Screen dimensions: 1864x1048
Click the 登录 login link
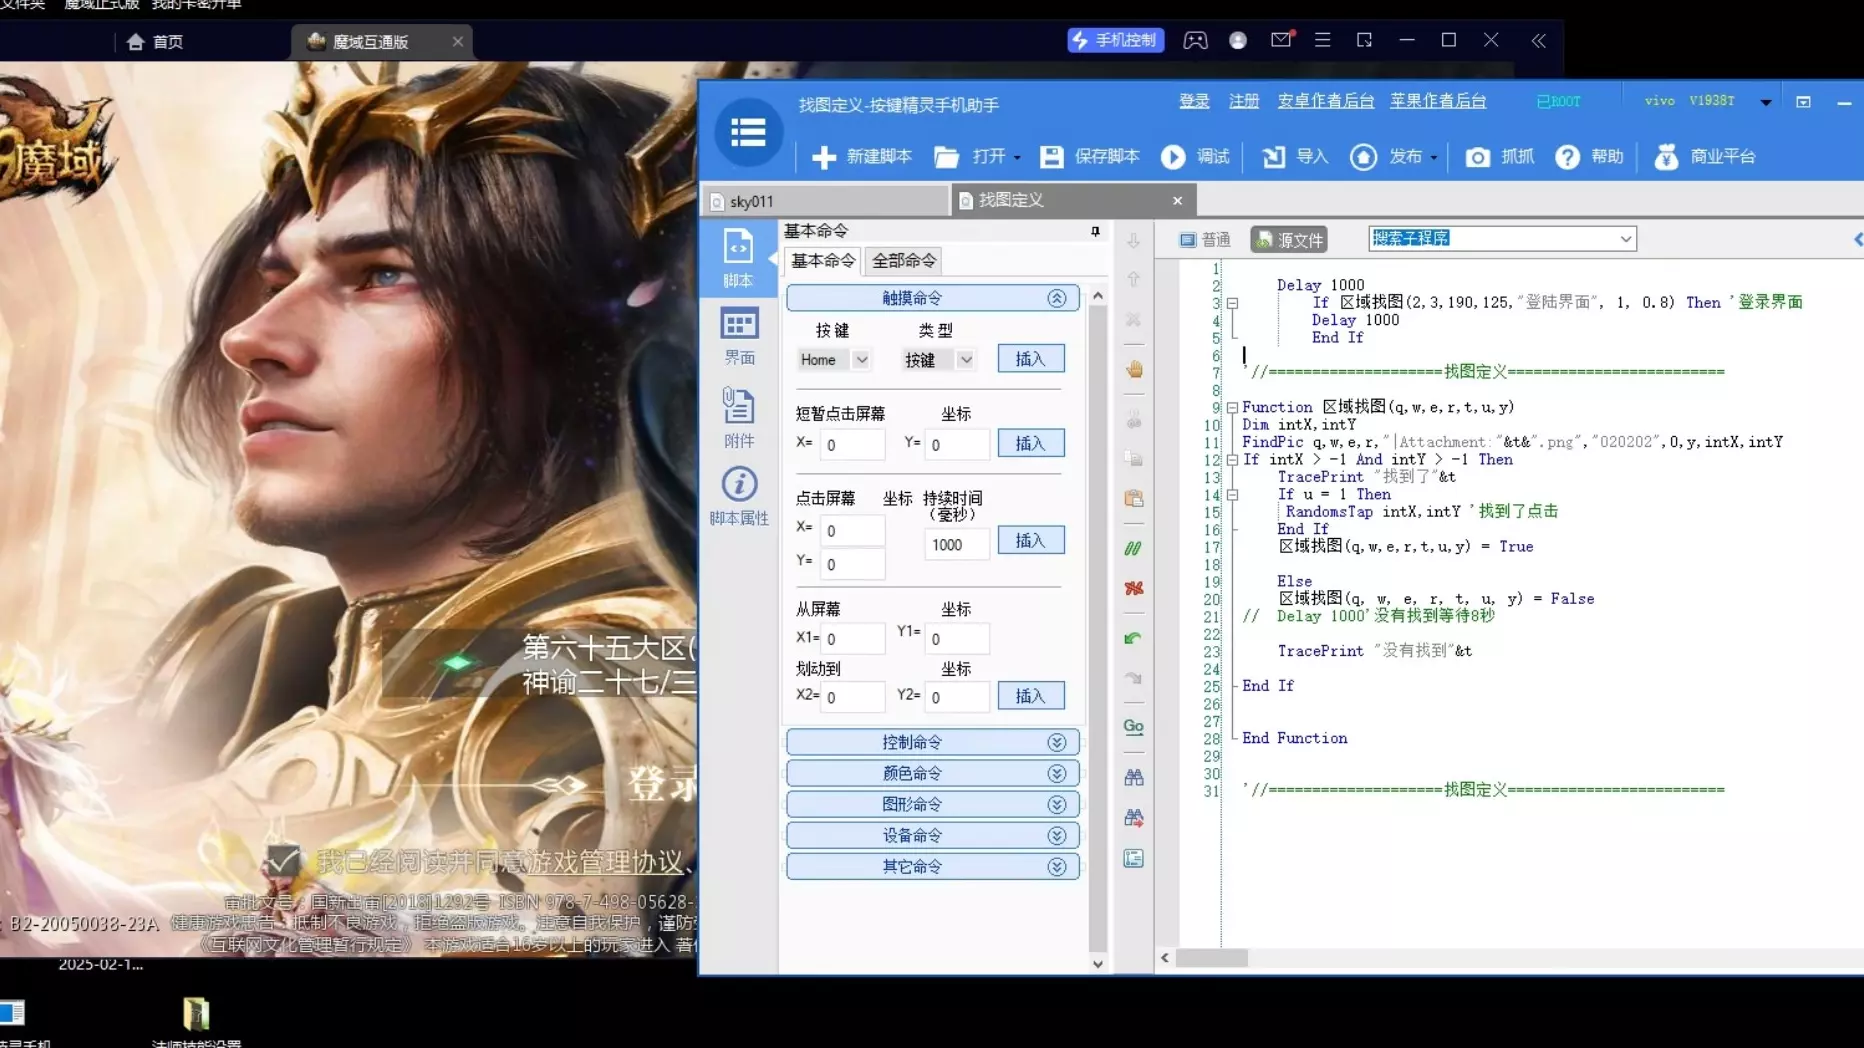pos(1194,101)
